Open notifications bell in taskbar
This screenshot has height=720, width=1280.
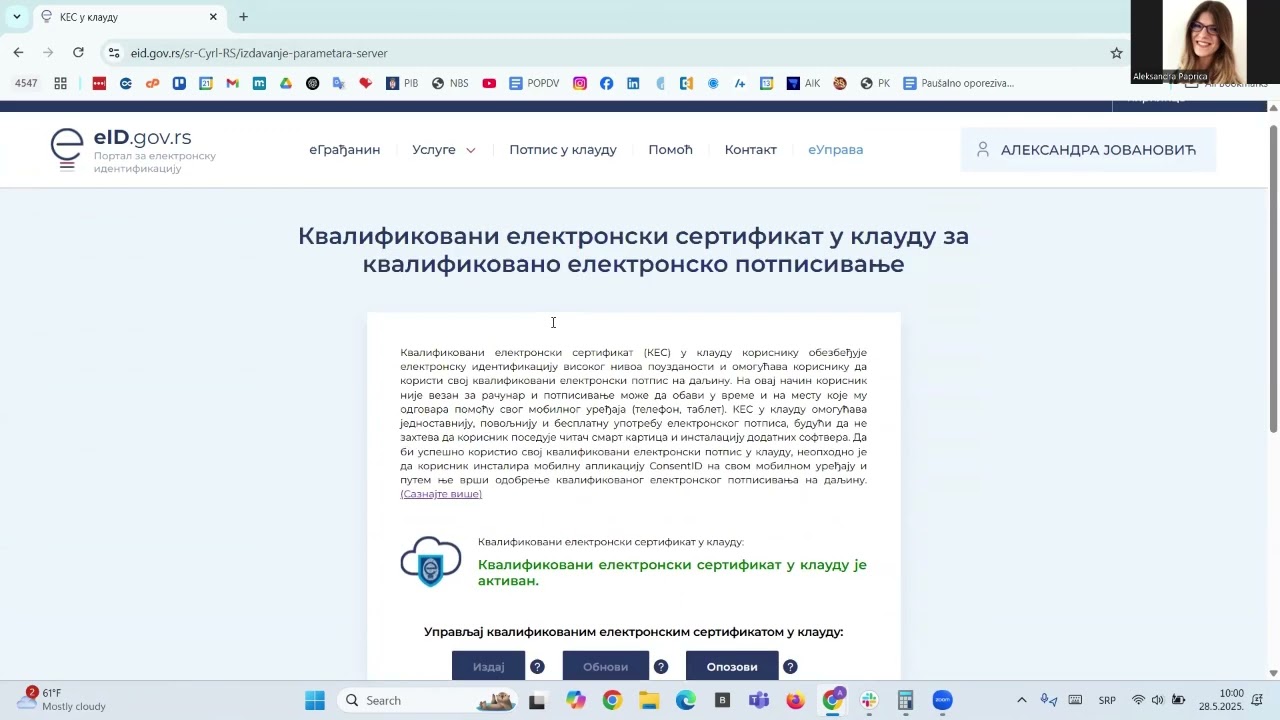click(1258, 700)
